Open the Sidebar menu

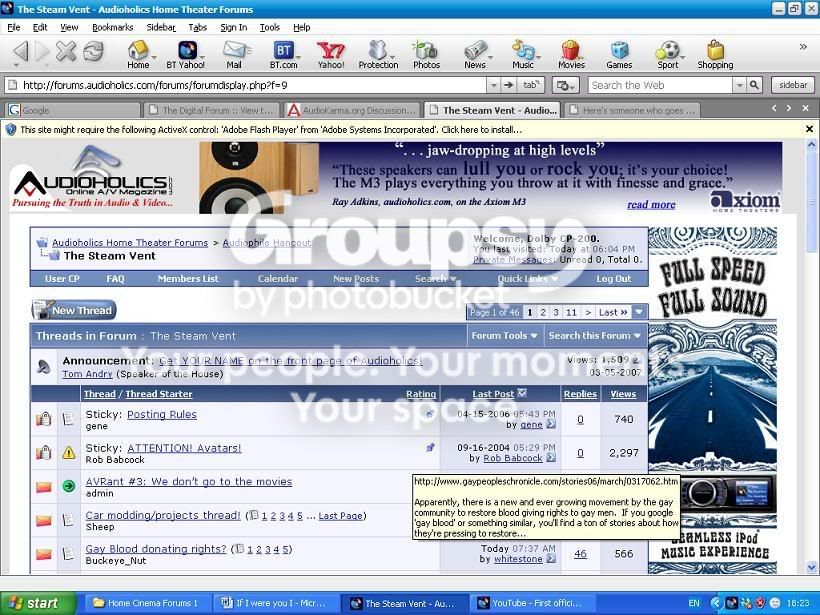coord(161,27)
